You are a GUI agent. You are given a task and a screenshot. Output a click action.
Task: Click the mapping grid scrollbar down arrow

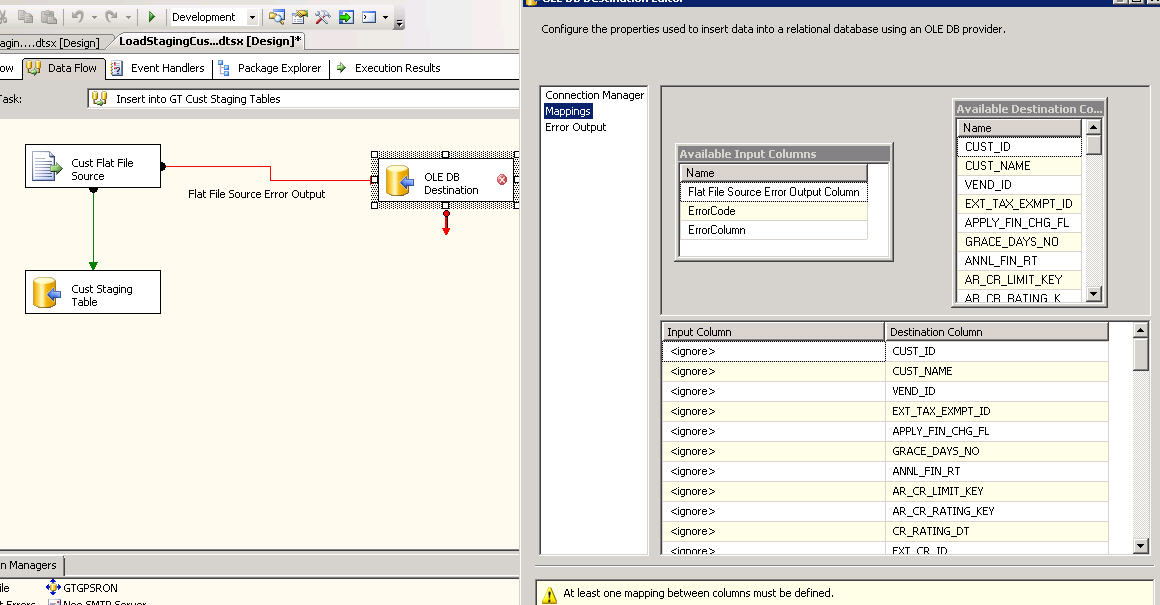pyautogui.click(x=1140, y=547)
